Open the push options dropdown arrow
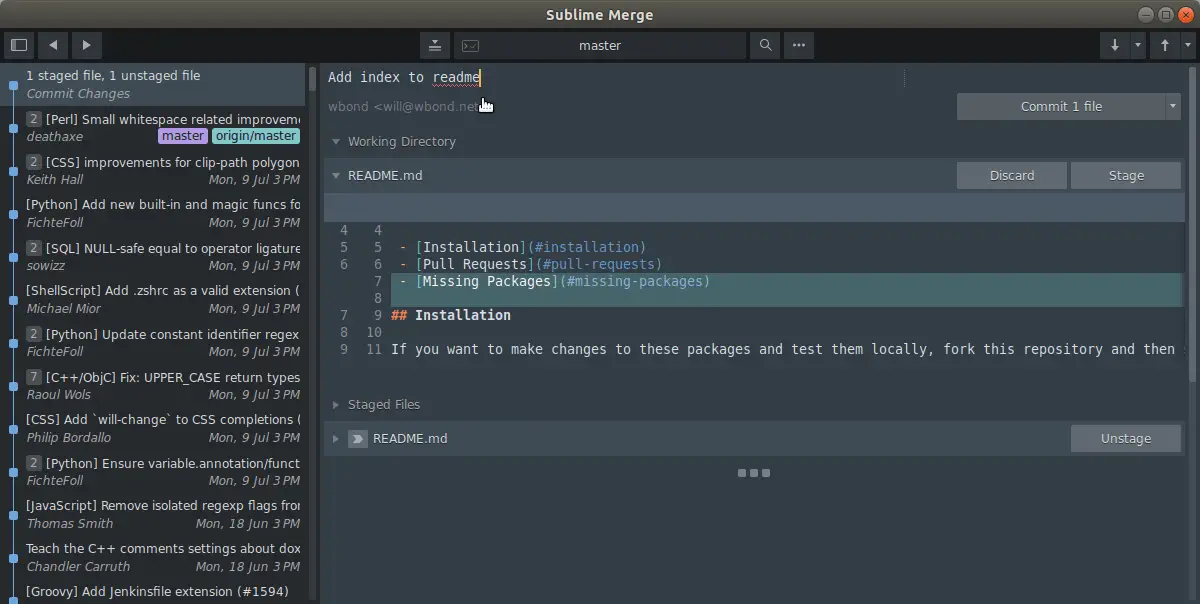 [1188, 45]
